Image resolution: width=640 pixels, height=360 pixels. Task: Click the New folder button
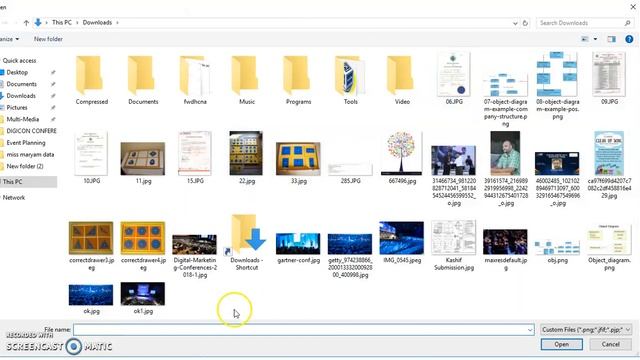click(48, 39)
